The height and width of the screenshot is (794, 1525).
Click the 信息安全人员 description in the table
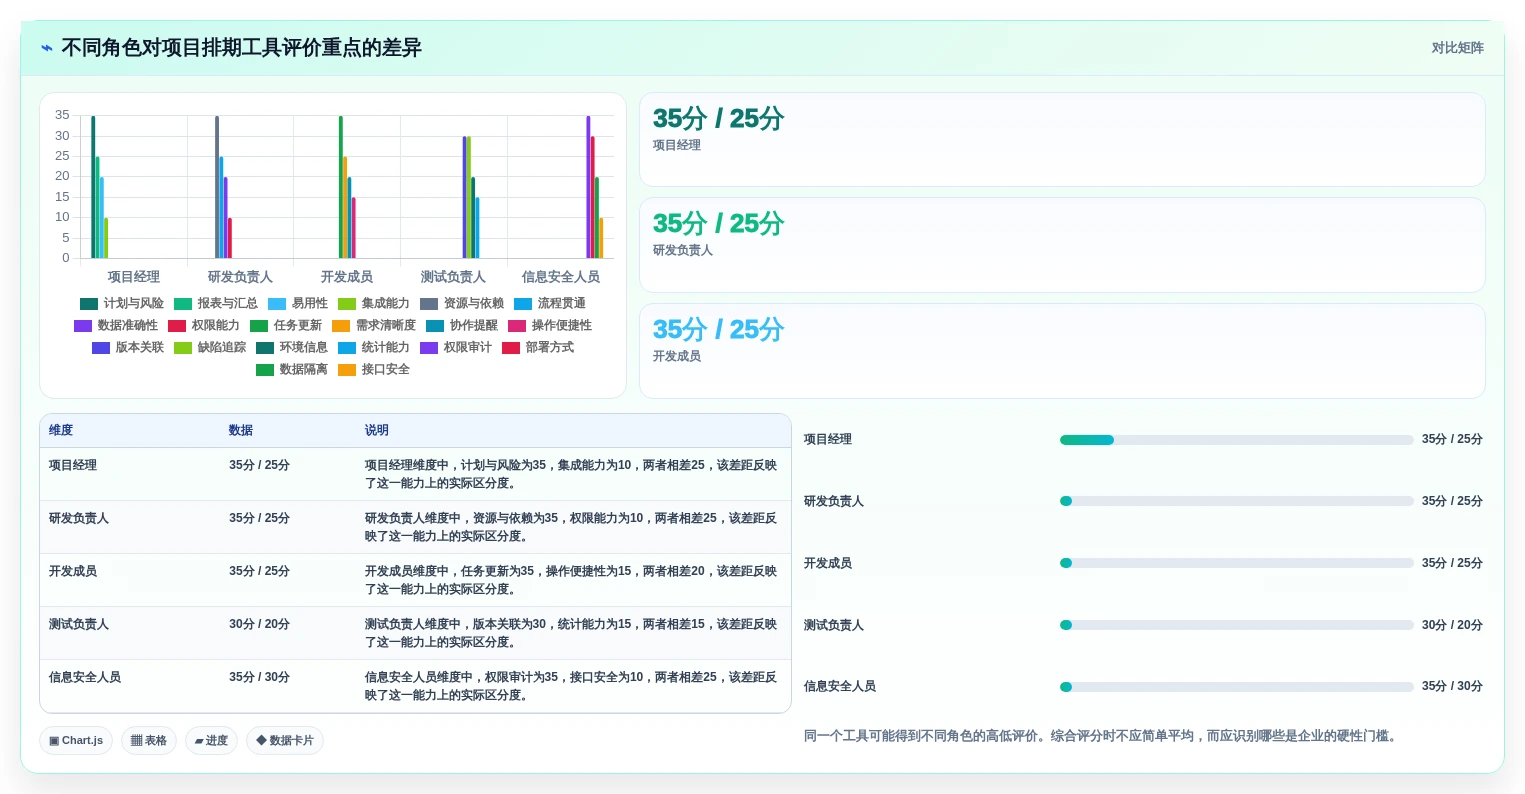(x=571, y=687)
